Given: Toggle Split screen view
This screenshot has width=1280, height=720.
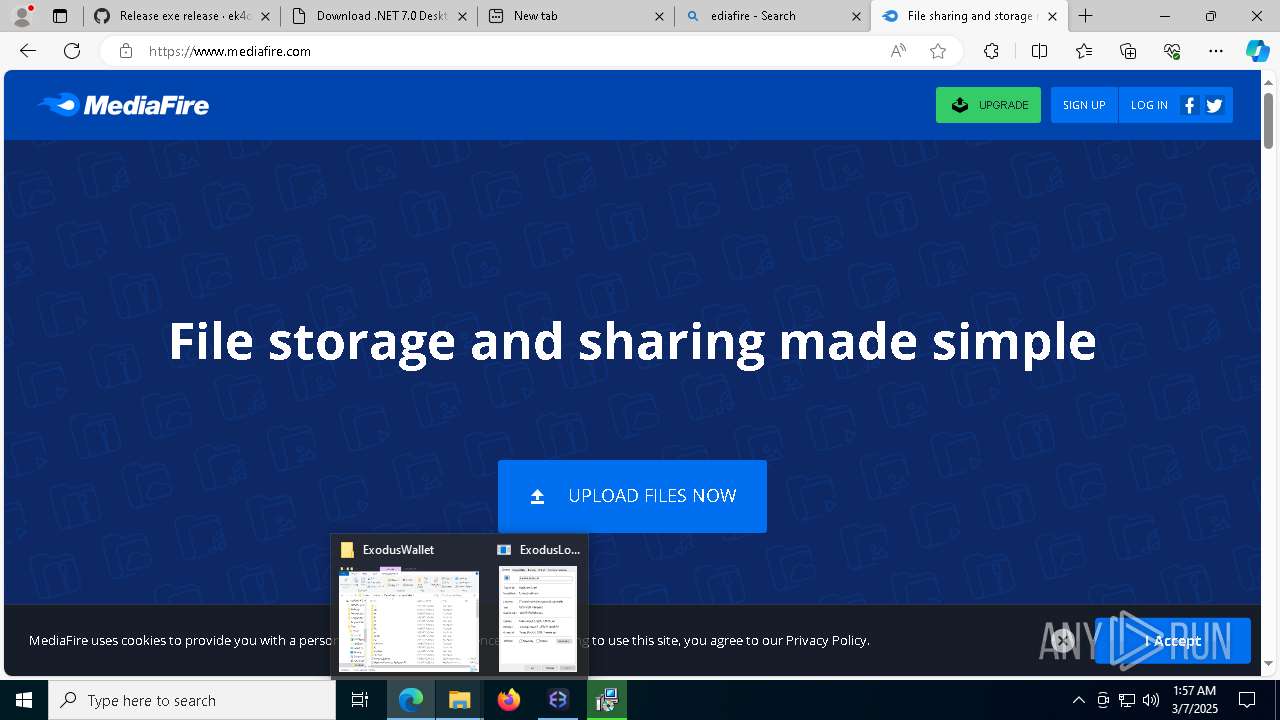Looking at the screenshot, I should [1039, 51].
